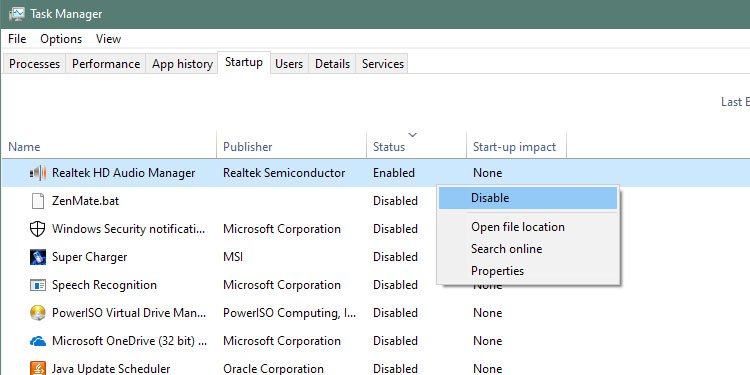Click the Super Charger app icon

pos(38,257)
